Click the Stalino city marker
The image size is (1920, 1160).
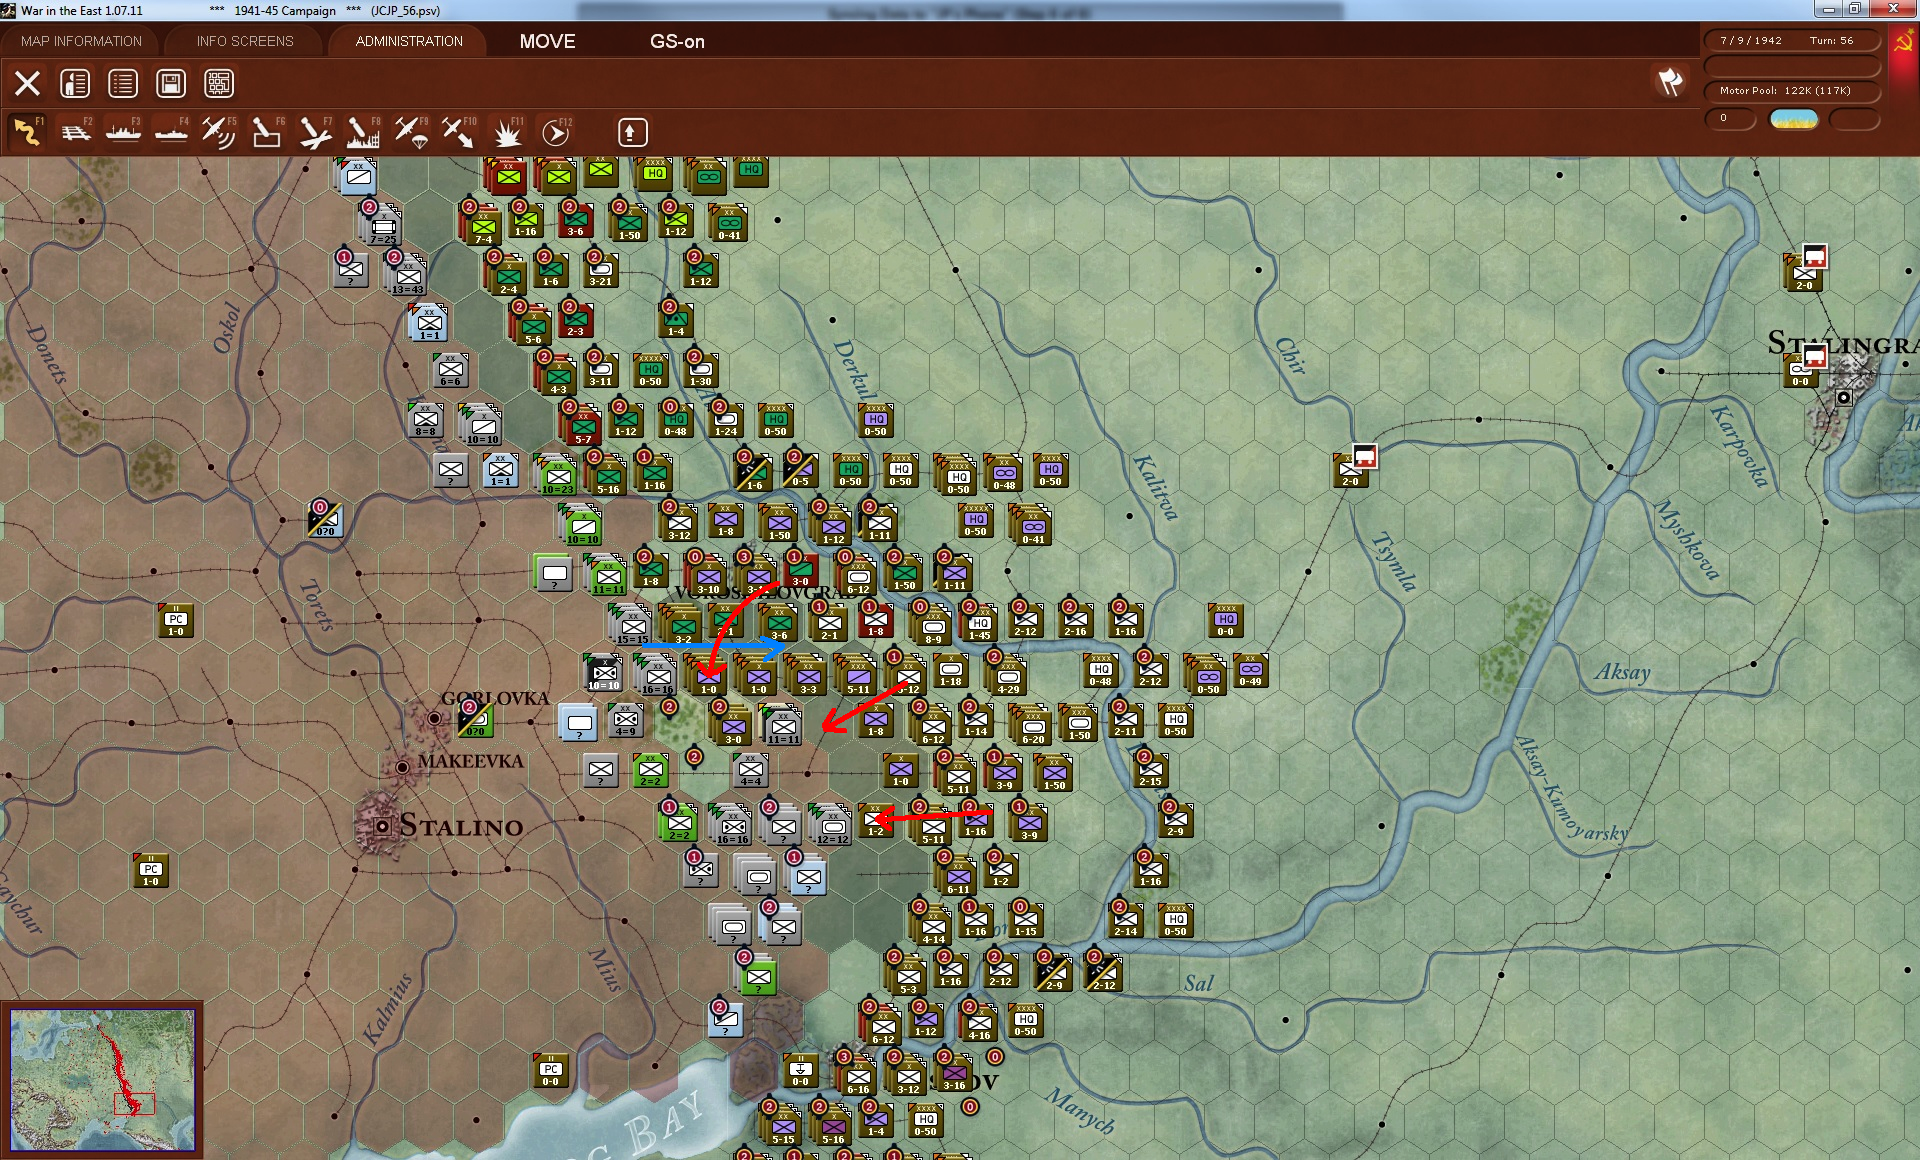pyautogui.click(x=381, y=826)
